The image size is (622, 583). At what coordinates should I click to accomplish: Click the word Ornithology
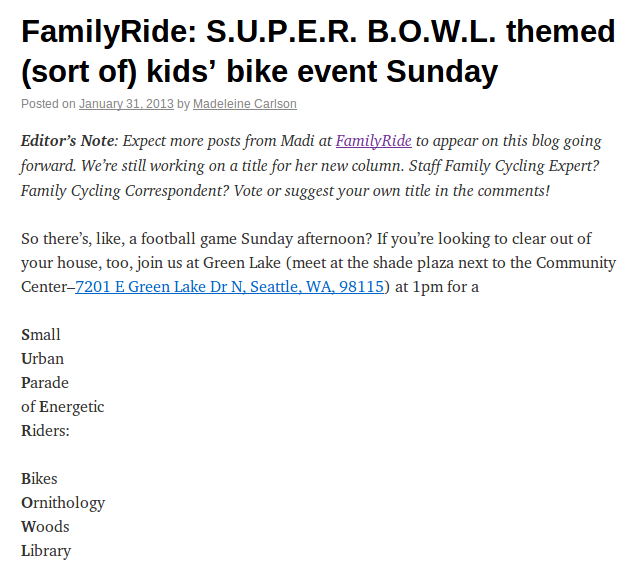pos(63,503)
